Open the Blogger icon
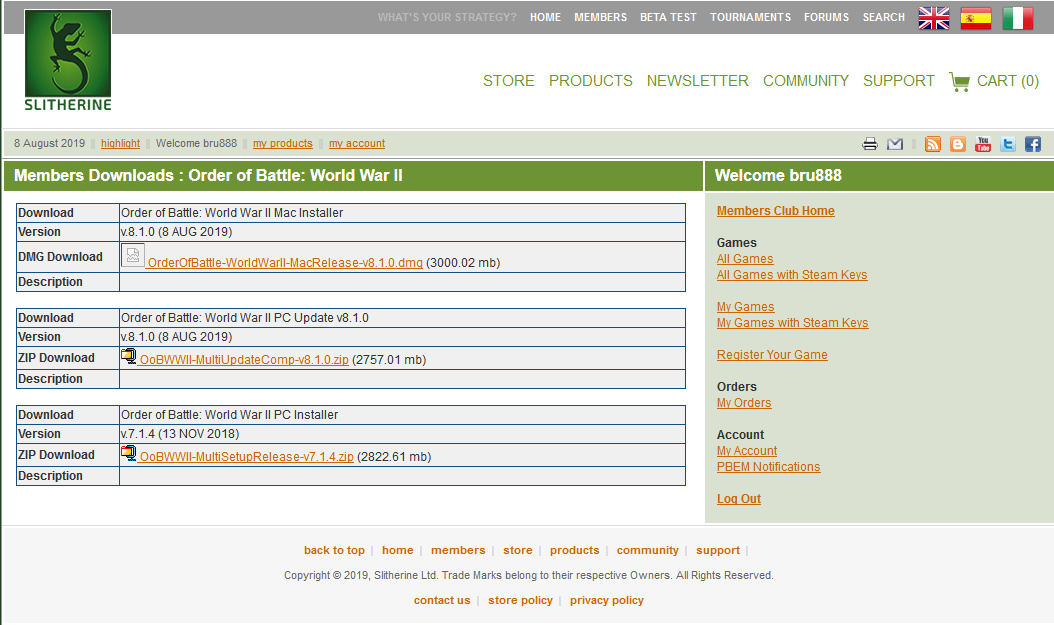 coord(958,144)
